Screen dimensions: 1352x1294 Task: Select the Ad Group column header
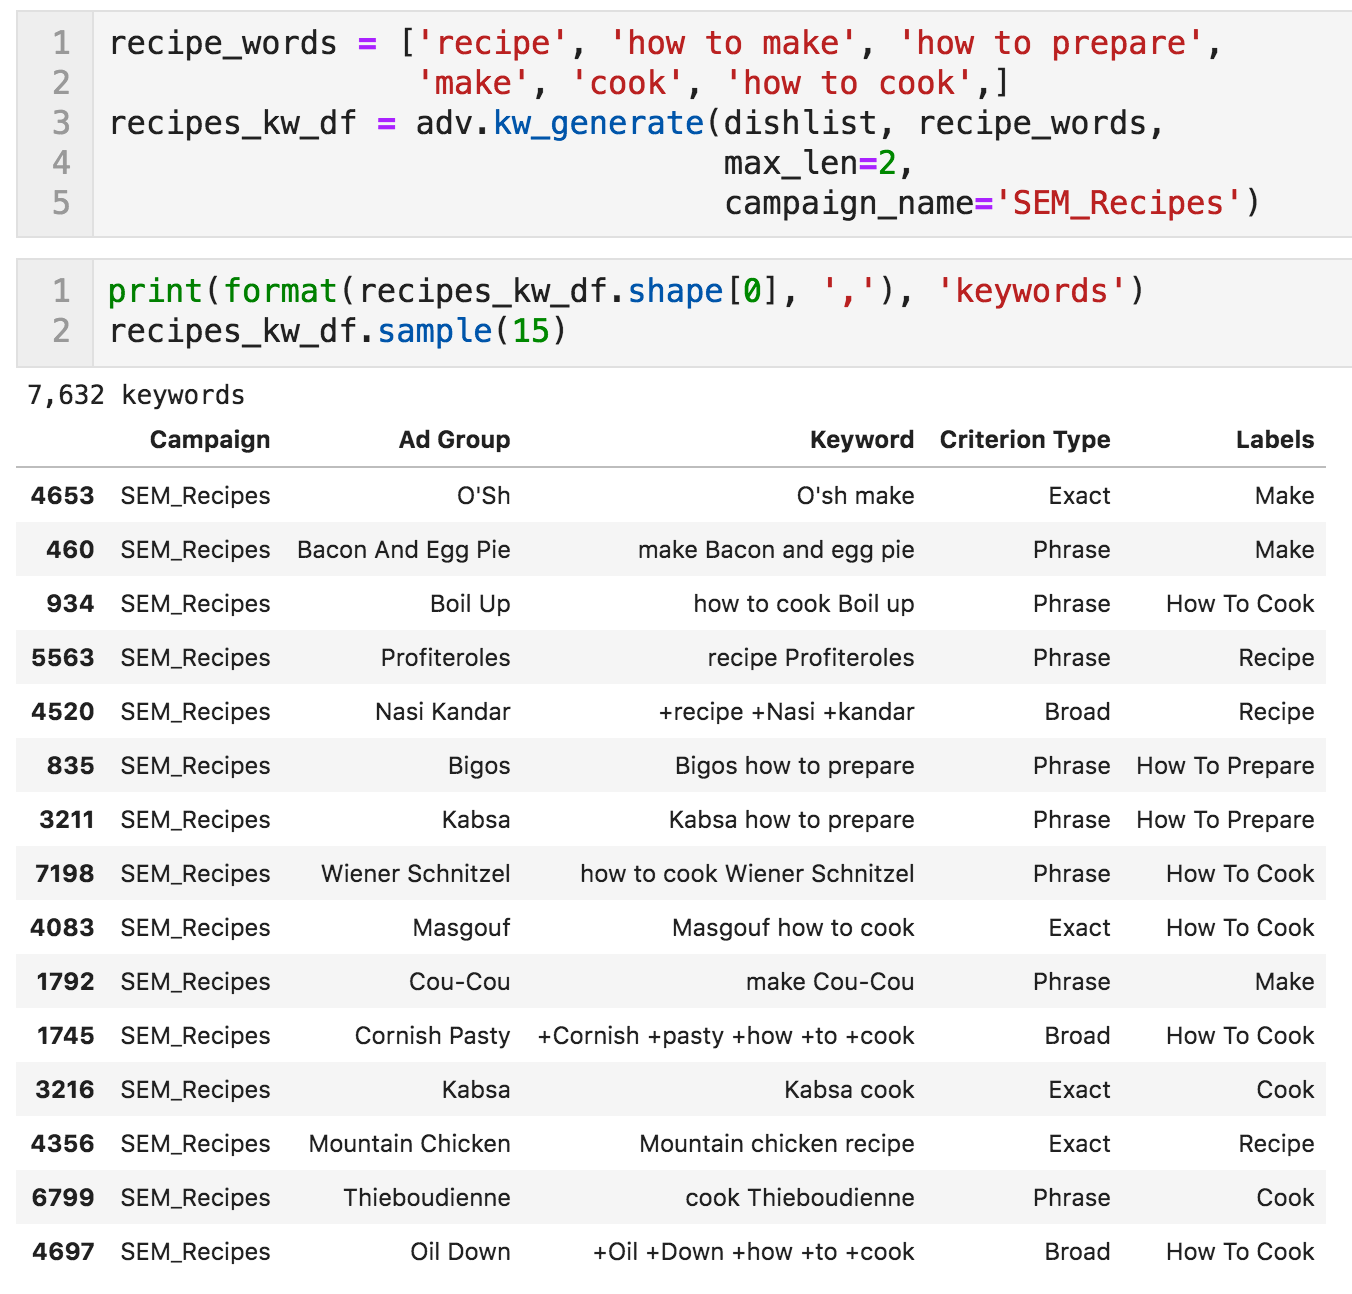click(454, 440)
